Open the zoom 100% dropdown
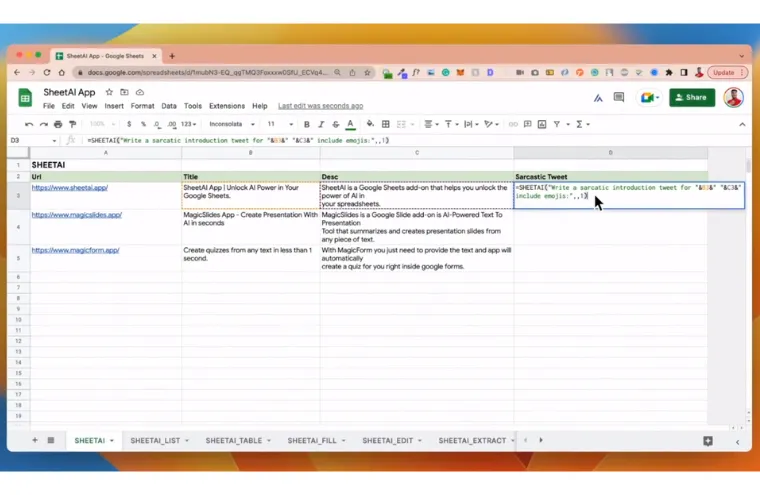 click(x=102, y=124)
